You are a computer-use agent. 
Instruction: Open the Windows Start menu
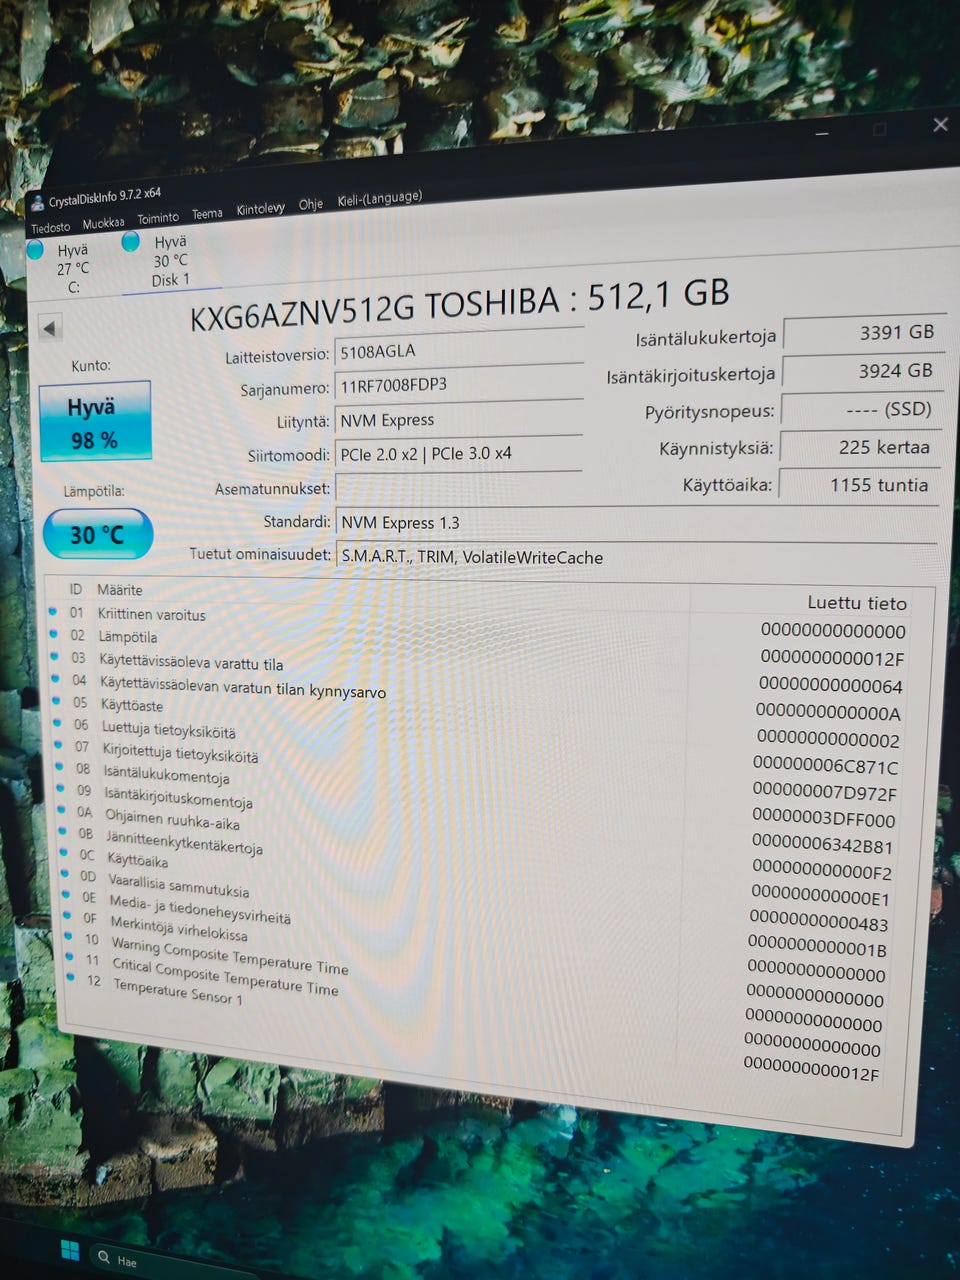(x=70, y=1250)
